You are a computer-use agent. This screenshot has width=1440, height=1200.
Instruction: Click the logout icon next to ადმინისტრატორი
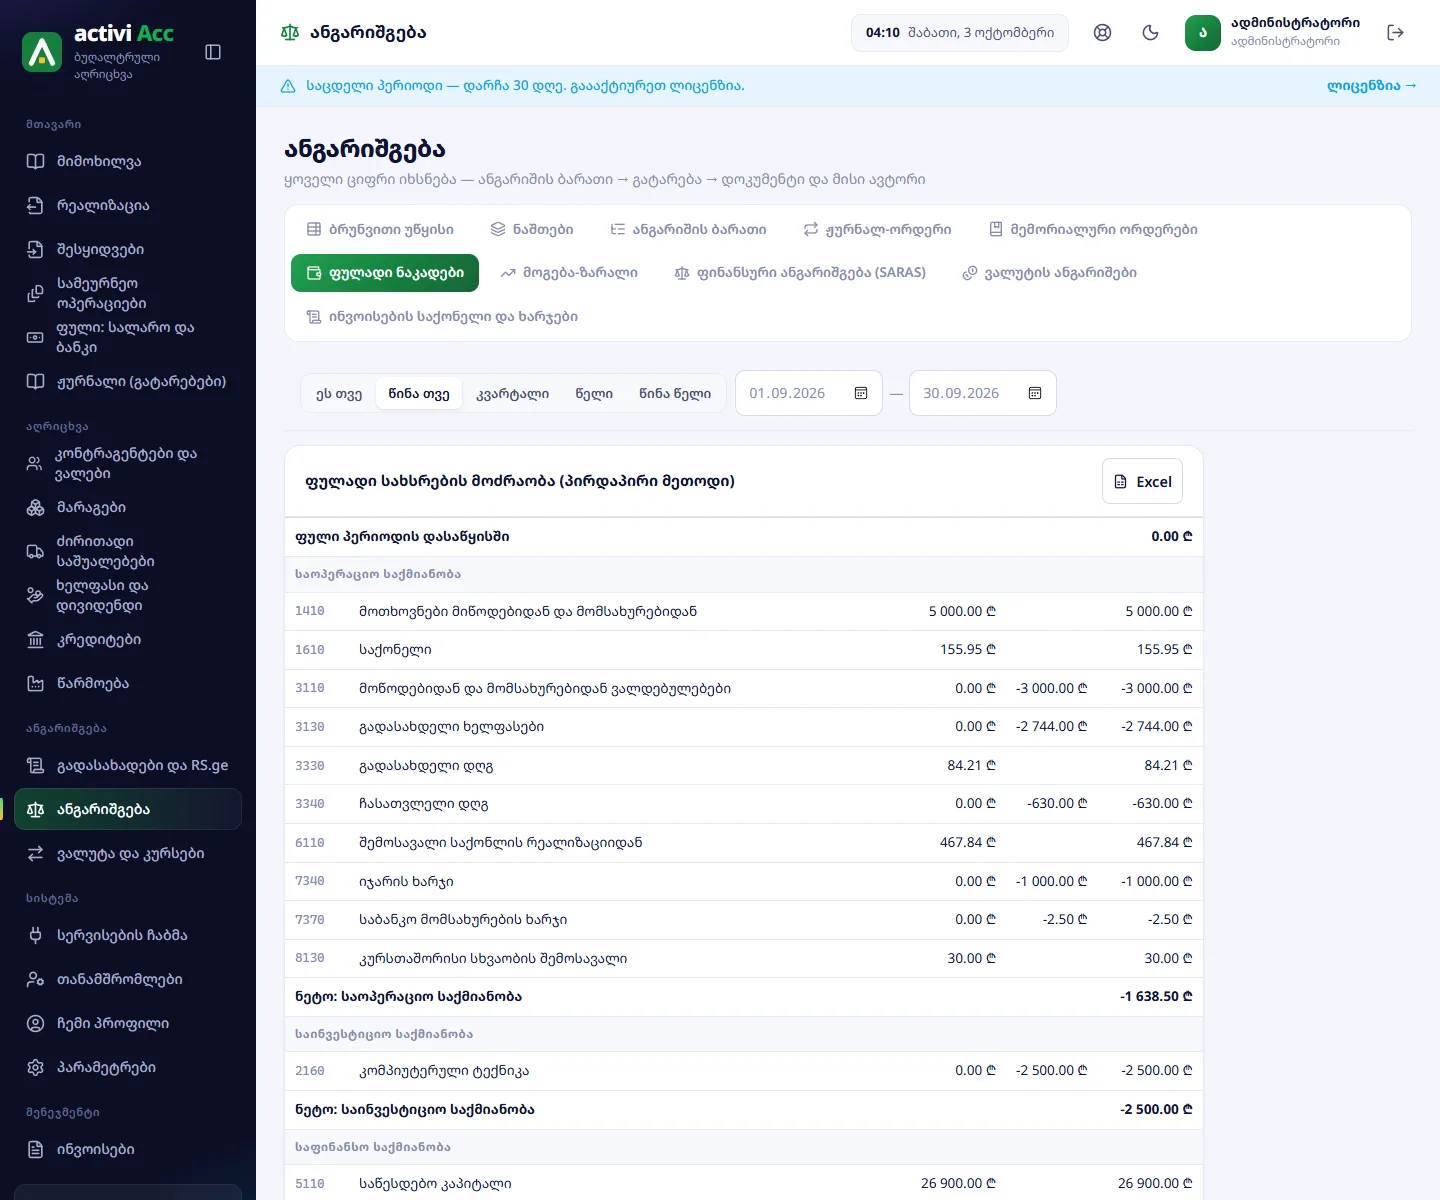(x=1396, y=32)
